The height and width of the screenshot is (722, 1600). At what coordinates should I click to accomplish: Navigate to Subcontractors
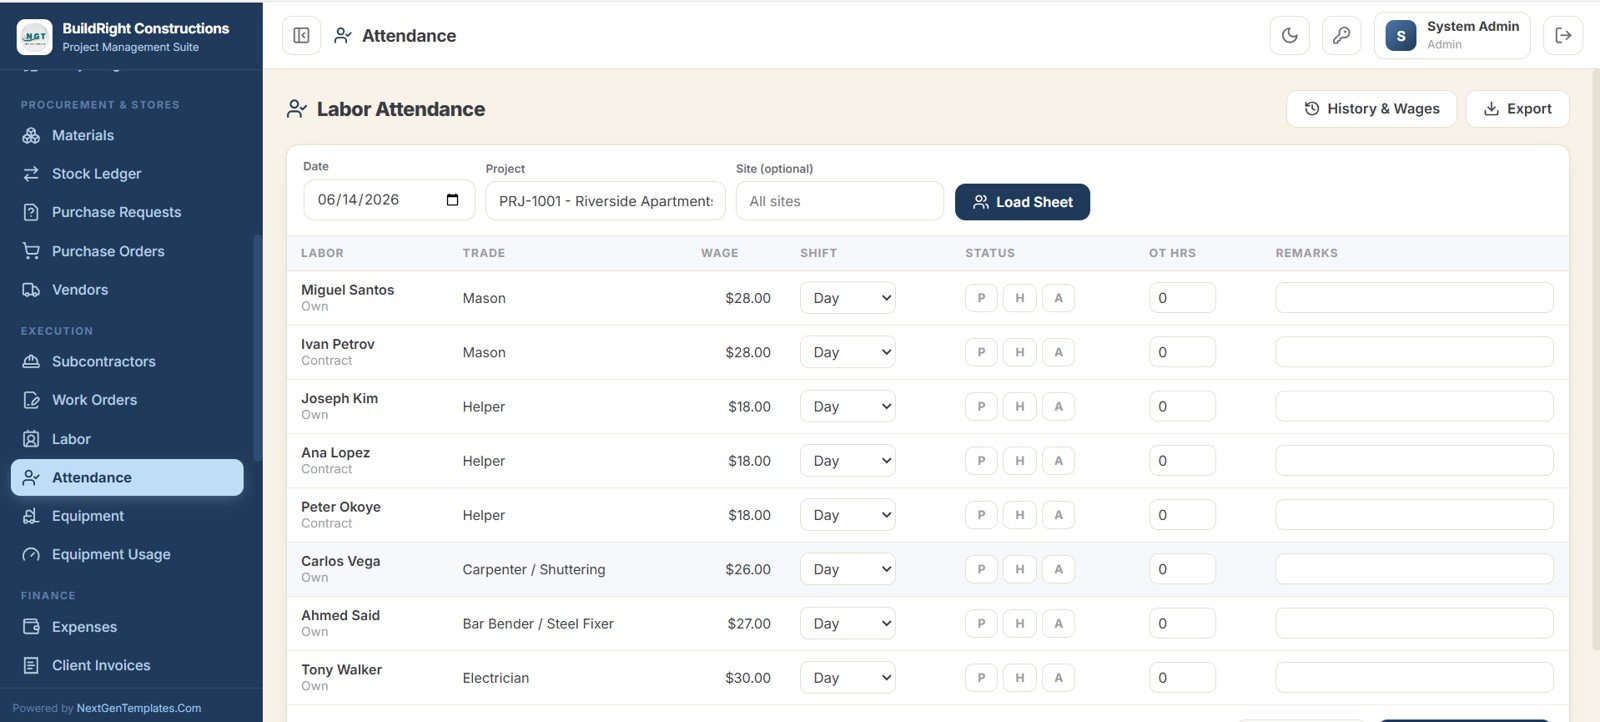(127, 362)
